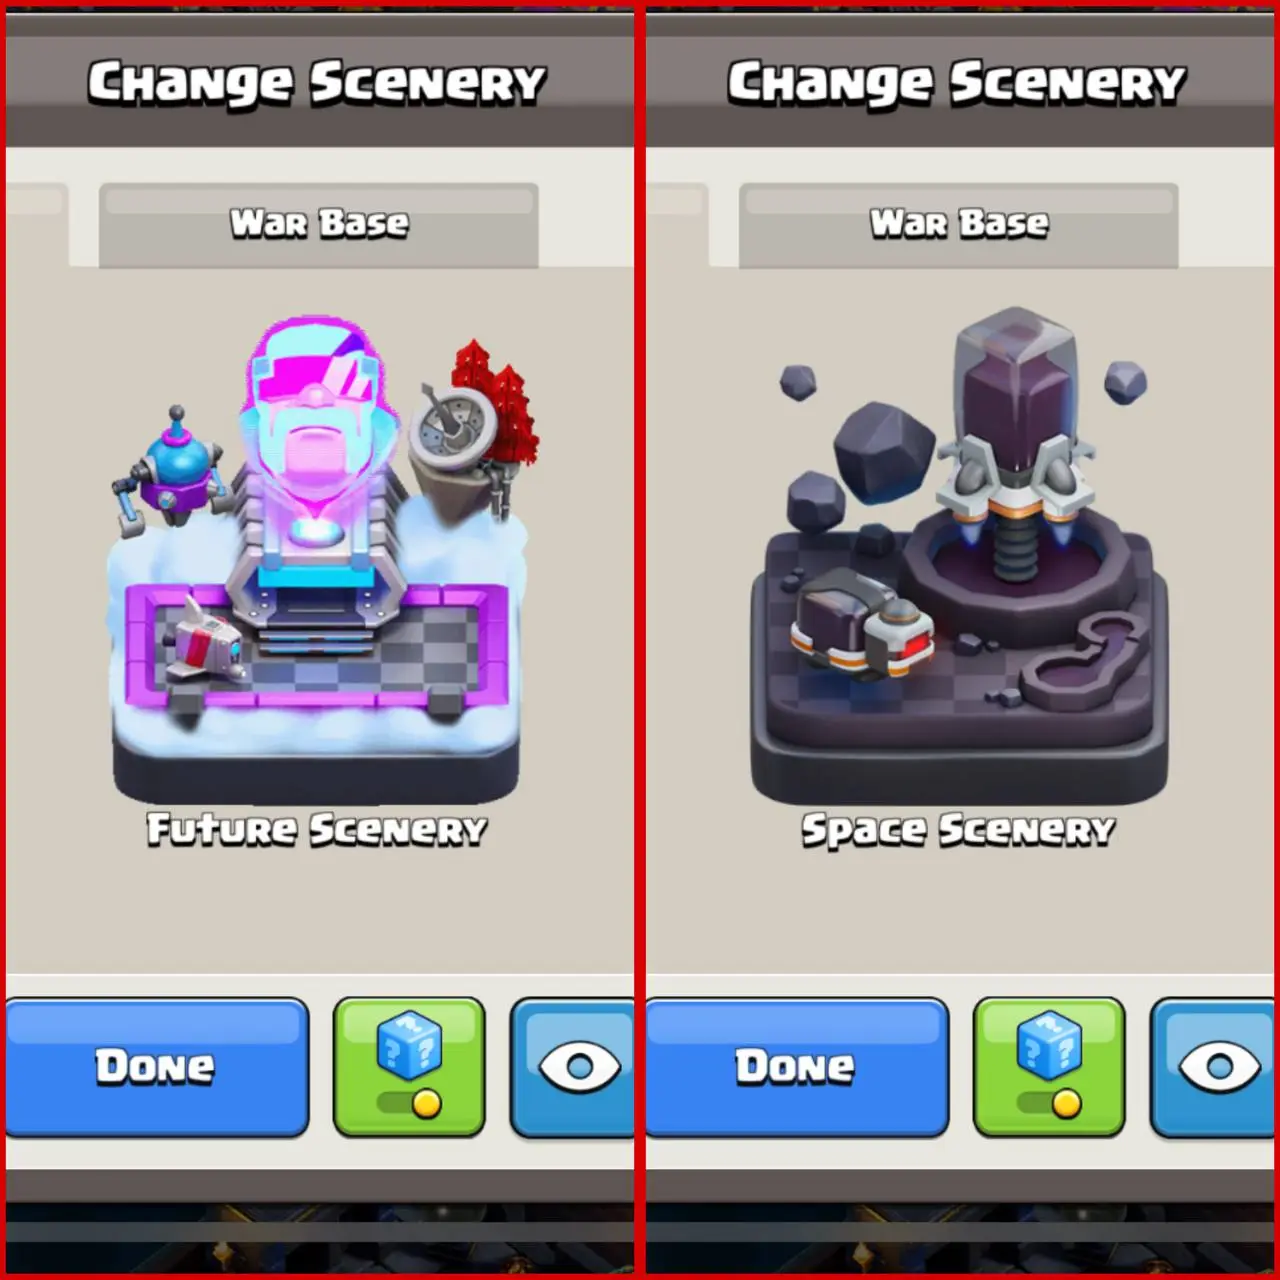Toggle random scenery dice in Space panel
The image size is (1280, 1280).
point(1049,1067)
